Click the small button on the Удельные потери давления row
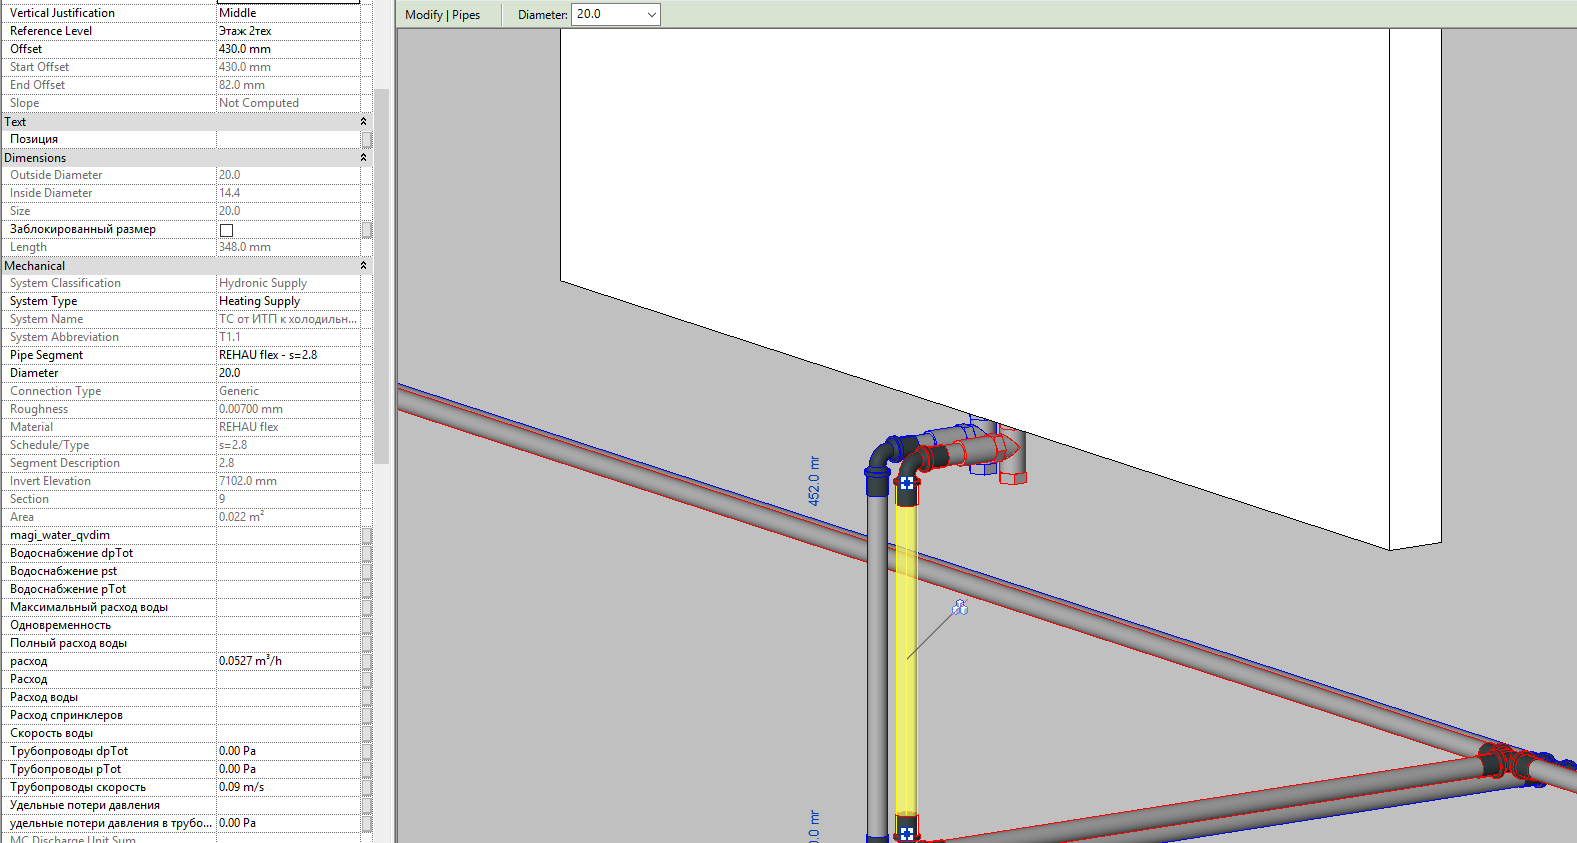This screenshot has height=843, width=1577. pyautogui.click(x=367, y=805)
